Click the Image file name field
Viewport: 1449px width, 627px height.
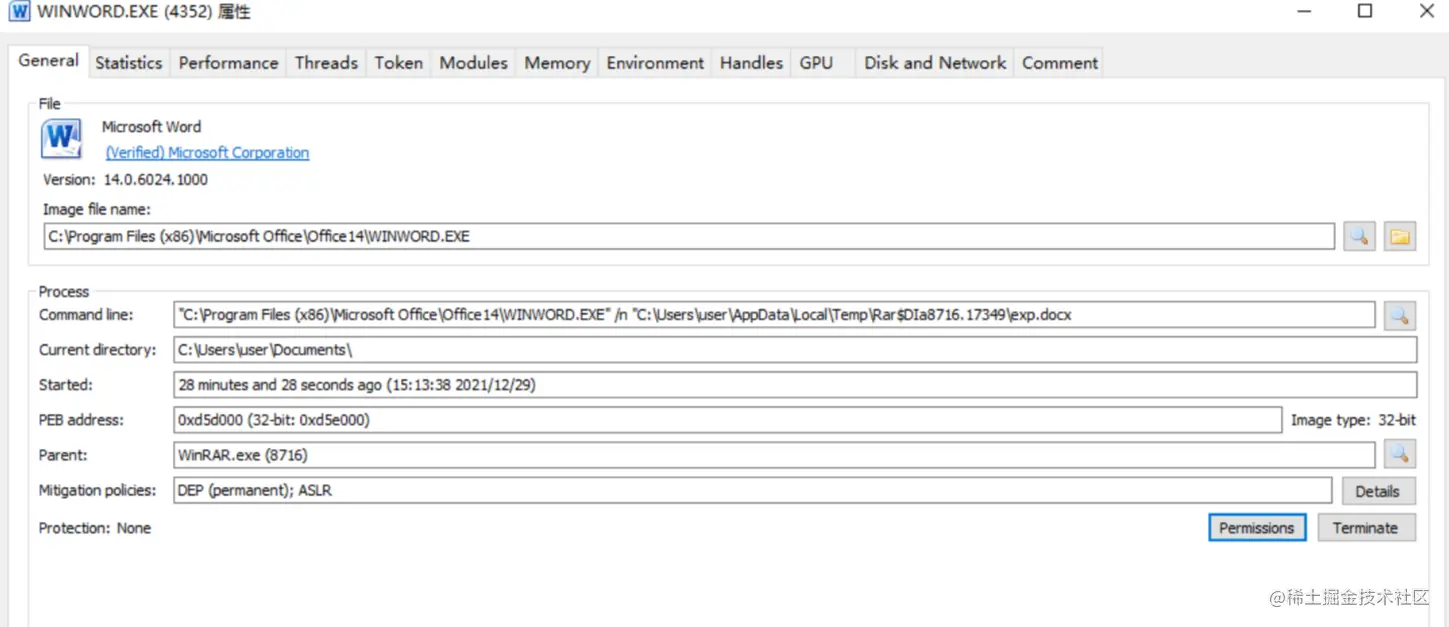click(x=689, y=237)
